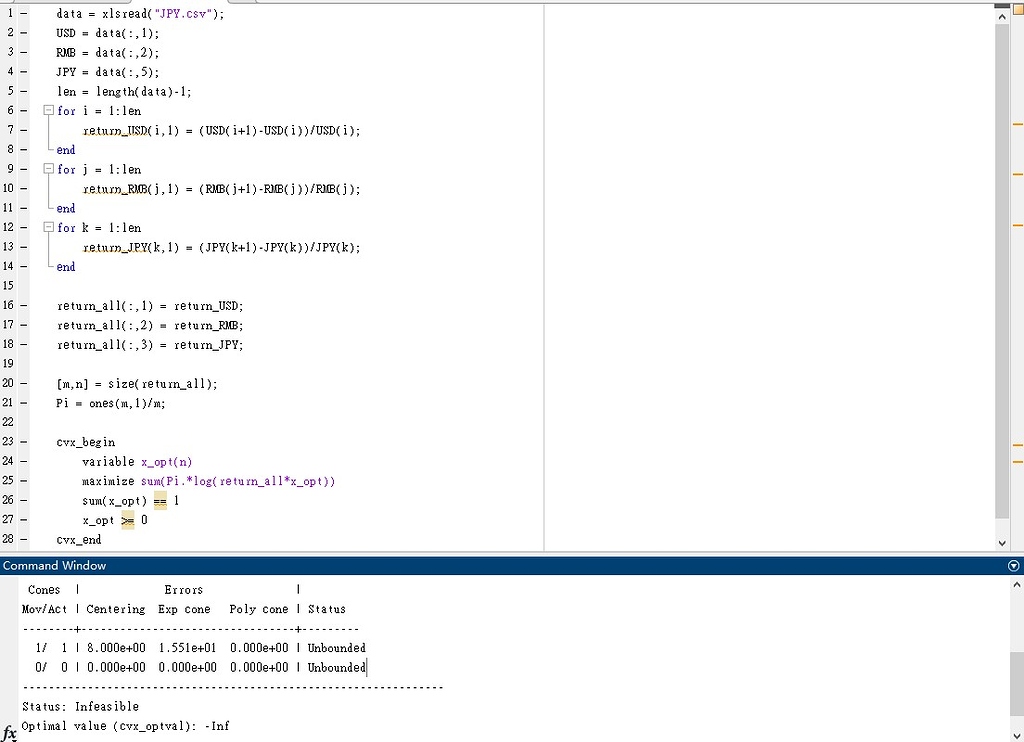Click the editor scrollbar down arrow

pyautogui.click(x=1002, y=543)
